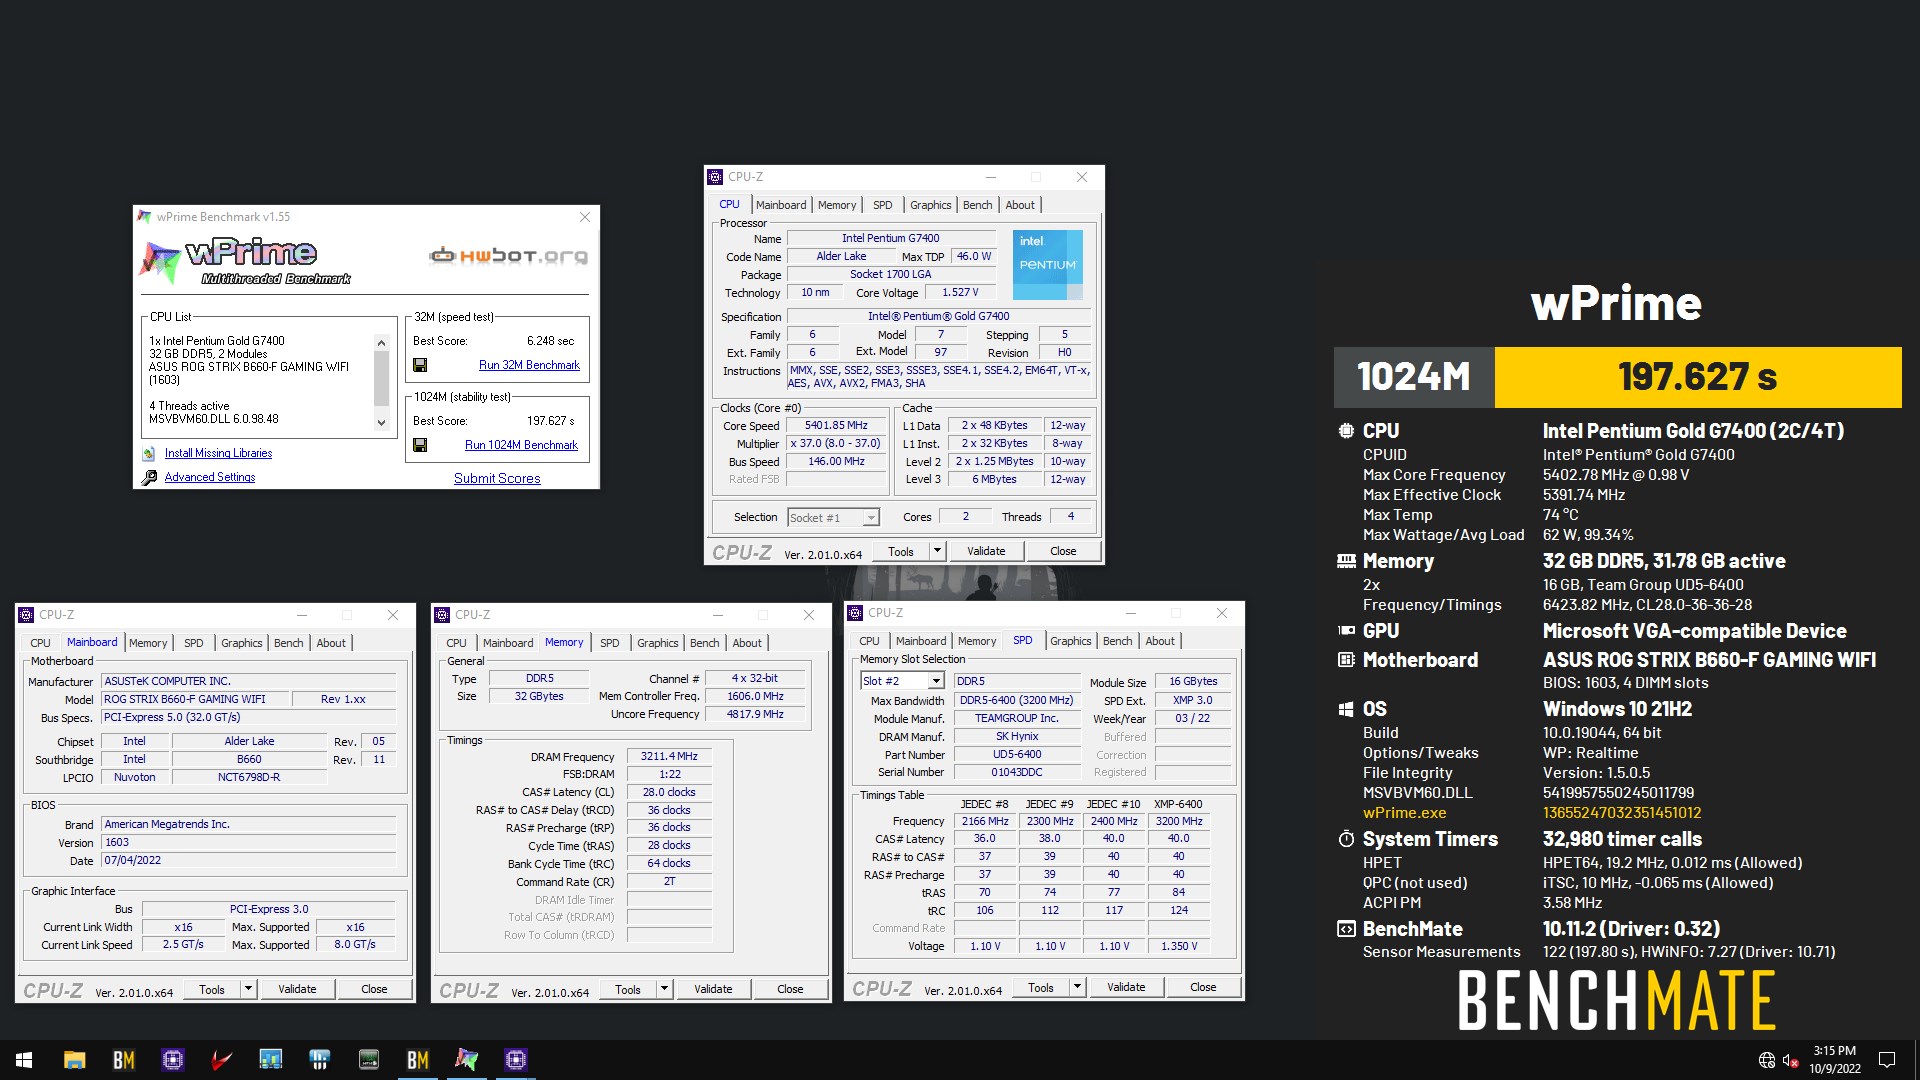Image resolution: width=1920 pixels, height=1080 pixels.
Task: Switch to the Mainboard tab in the CPU-Z CPU window
Action: [780, 205]
